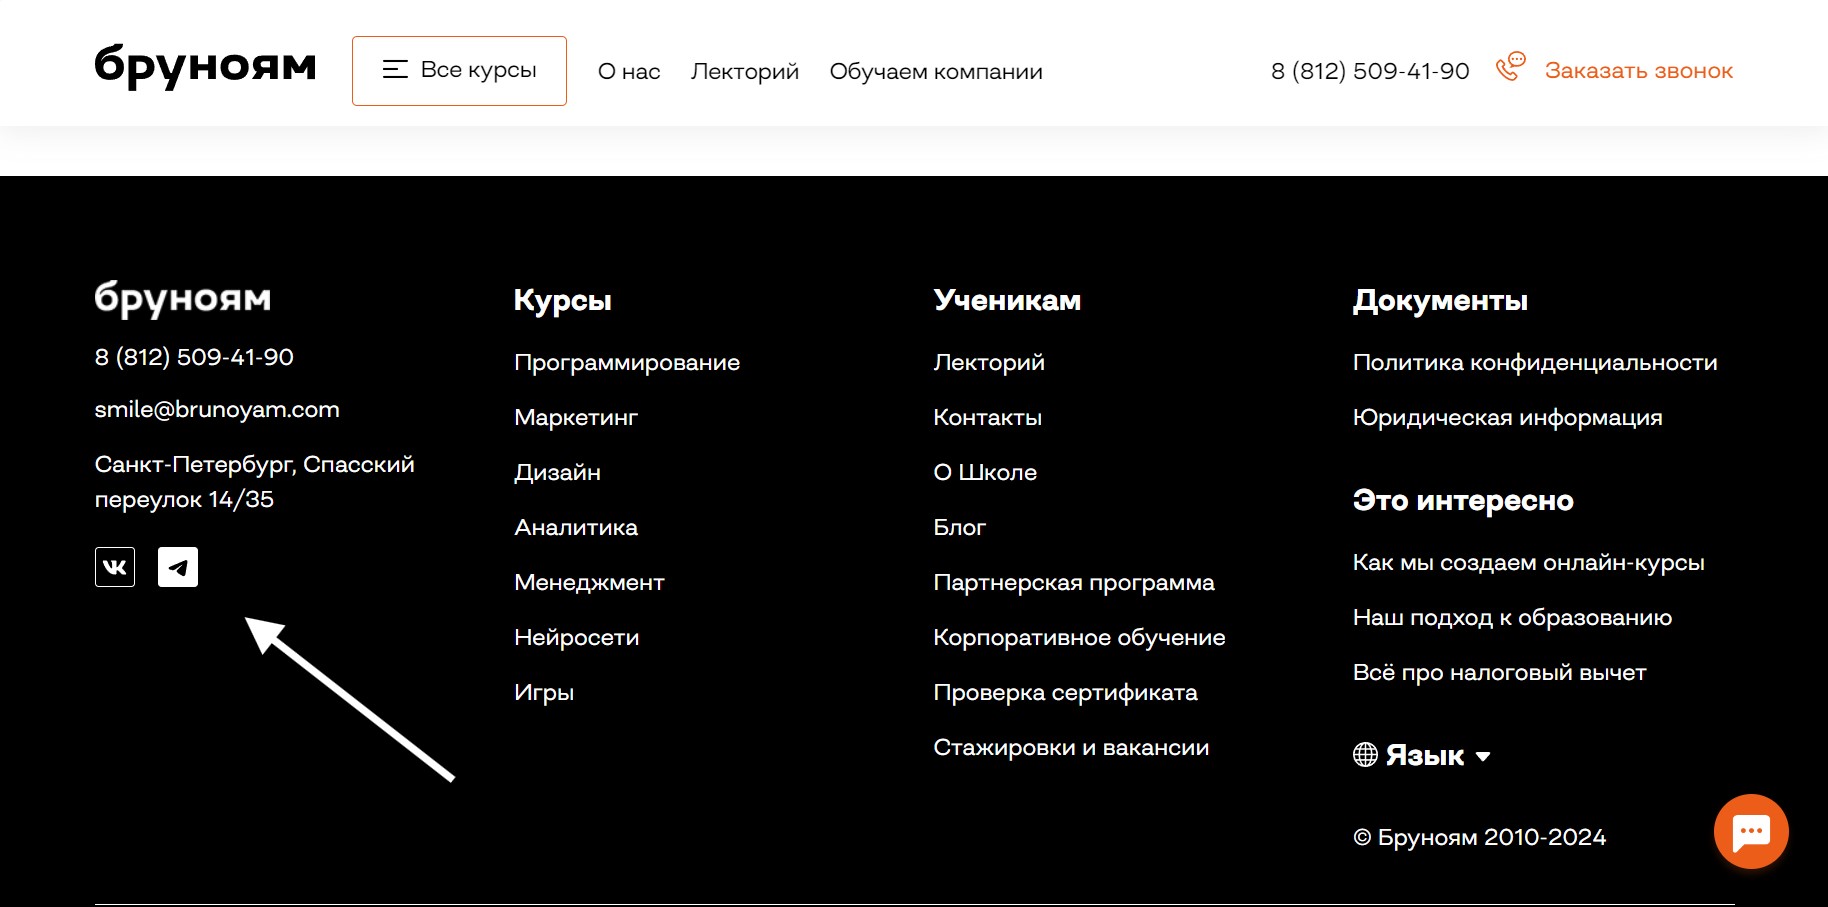The height and width of the screenshot is (907, 1828).
Task: Open the О Школе footer link
Action: 985,472
